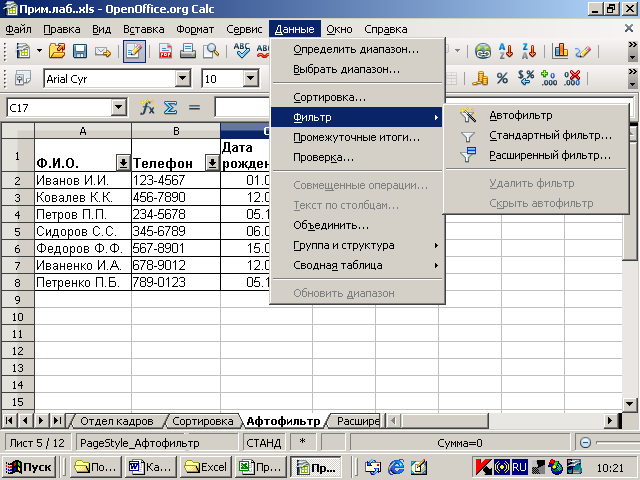The image size is (640, 480).
Task: Click the Function equals sign icon
Action: 194,108
